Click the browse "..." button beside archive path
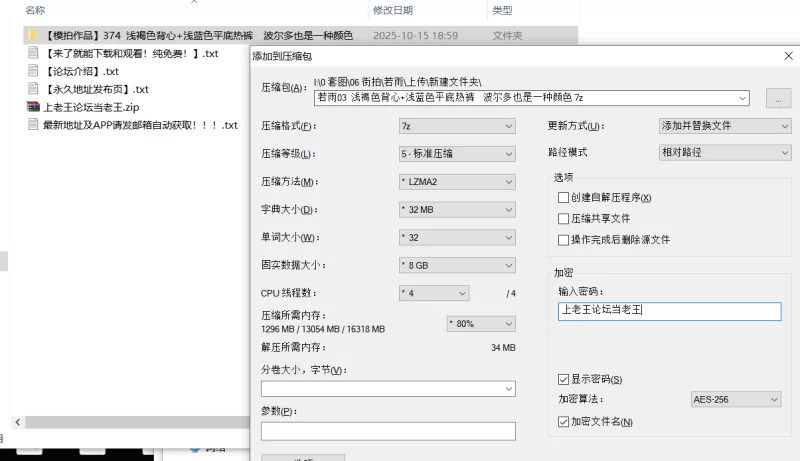The width and height of the screenshot is (800, 461). coord(778,98)
